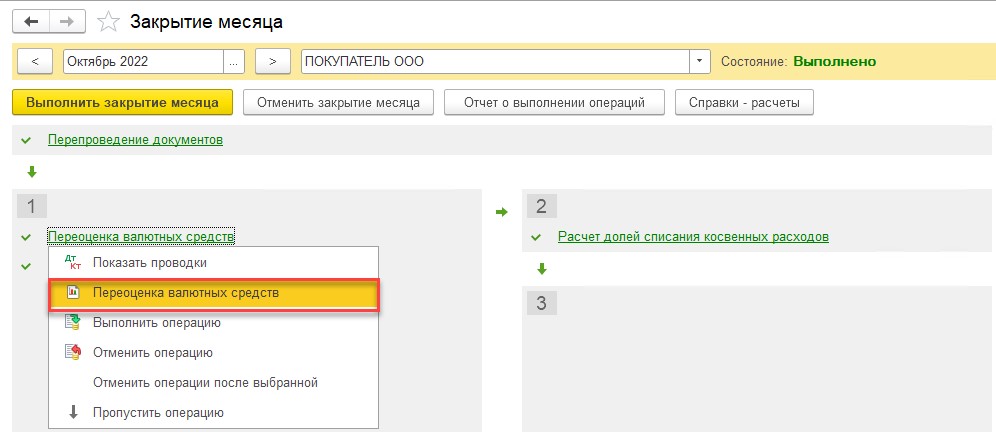Expand the organization dropdown arrow
Screen dimensions: 996x432
pos(700,62)
